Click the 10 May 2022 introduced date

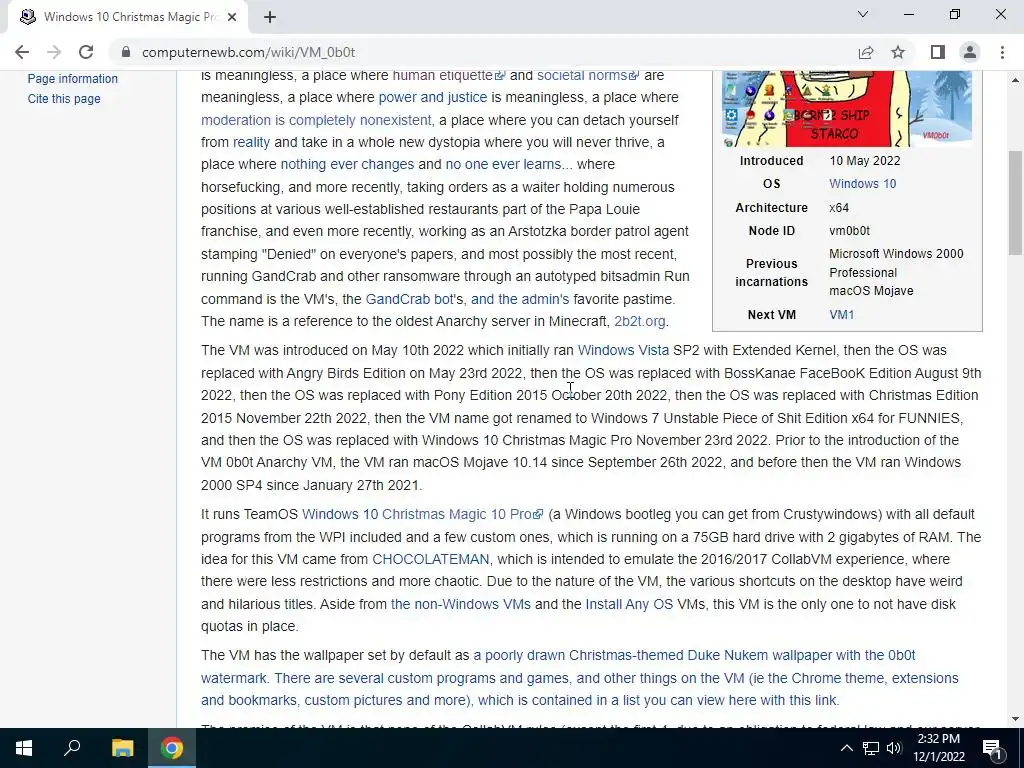point(865,161)
